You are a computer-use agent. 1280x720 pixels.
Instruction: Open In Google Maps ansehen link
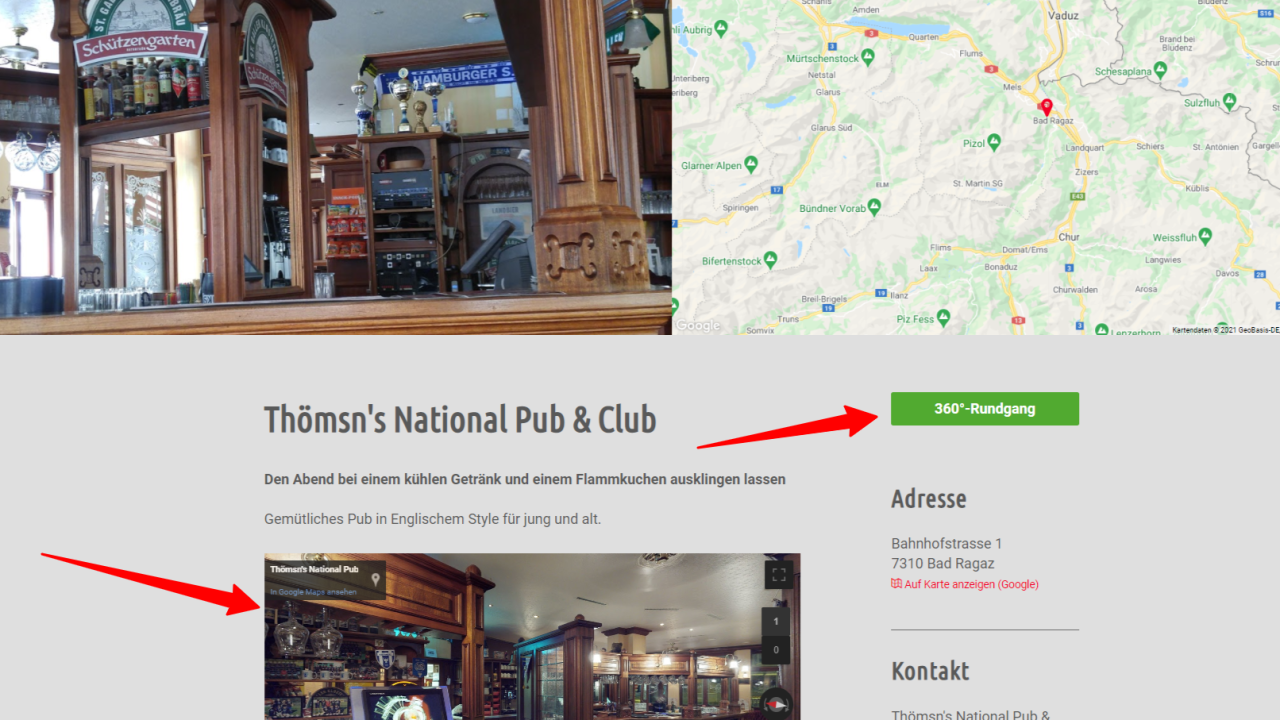click(x=313, y=592)
